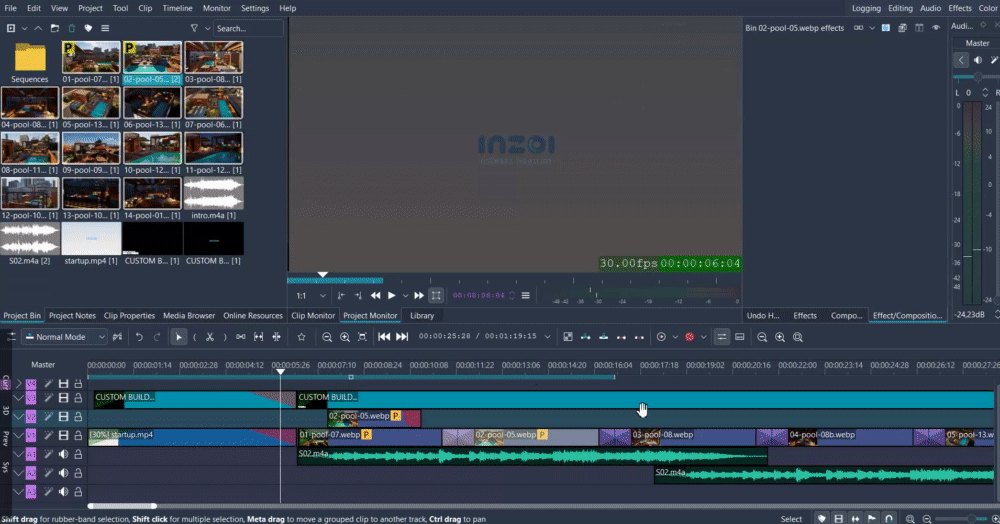1000x524 pixels.
Task: Click the red record/render icon
Action: [689, 337]
